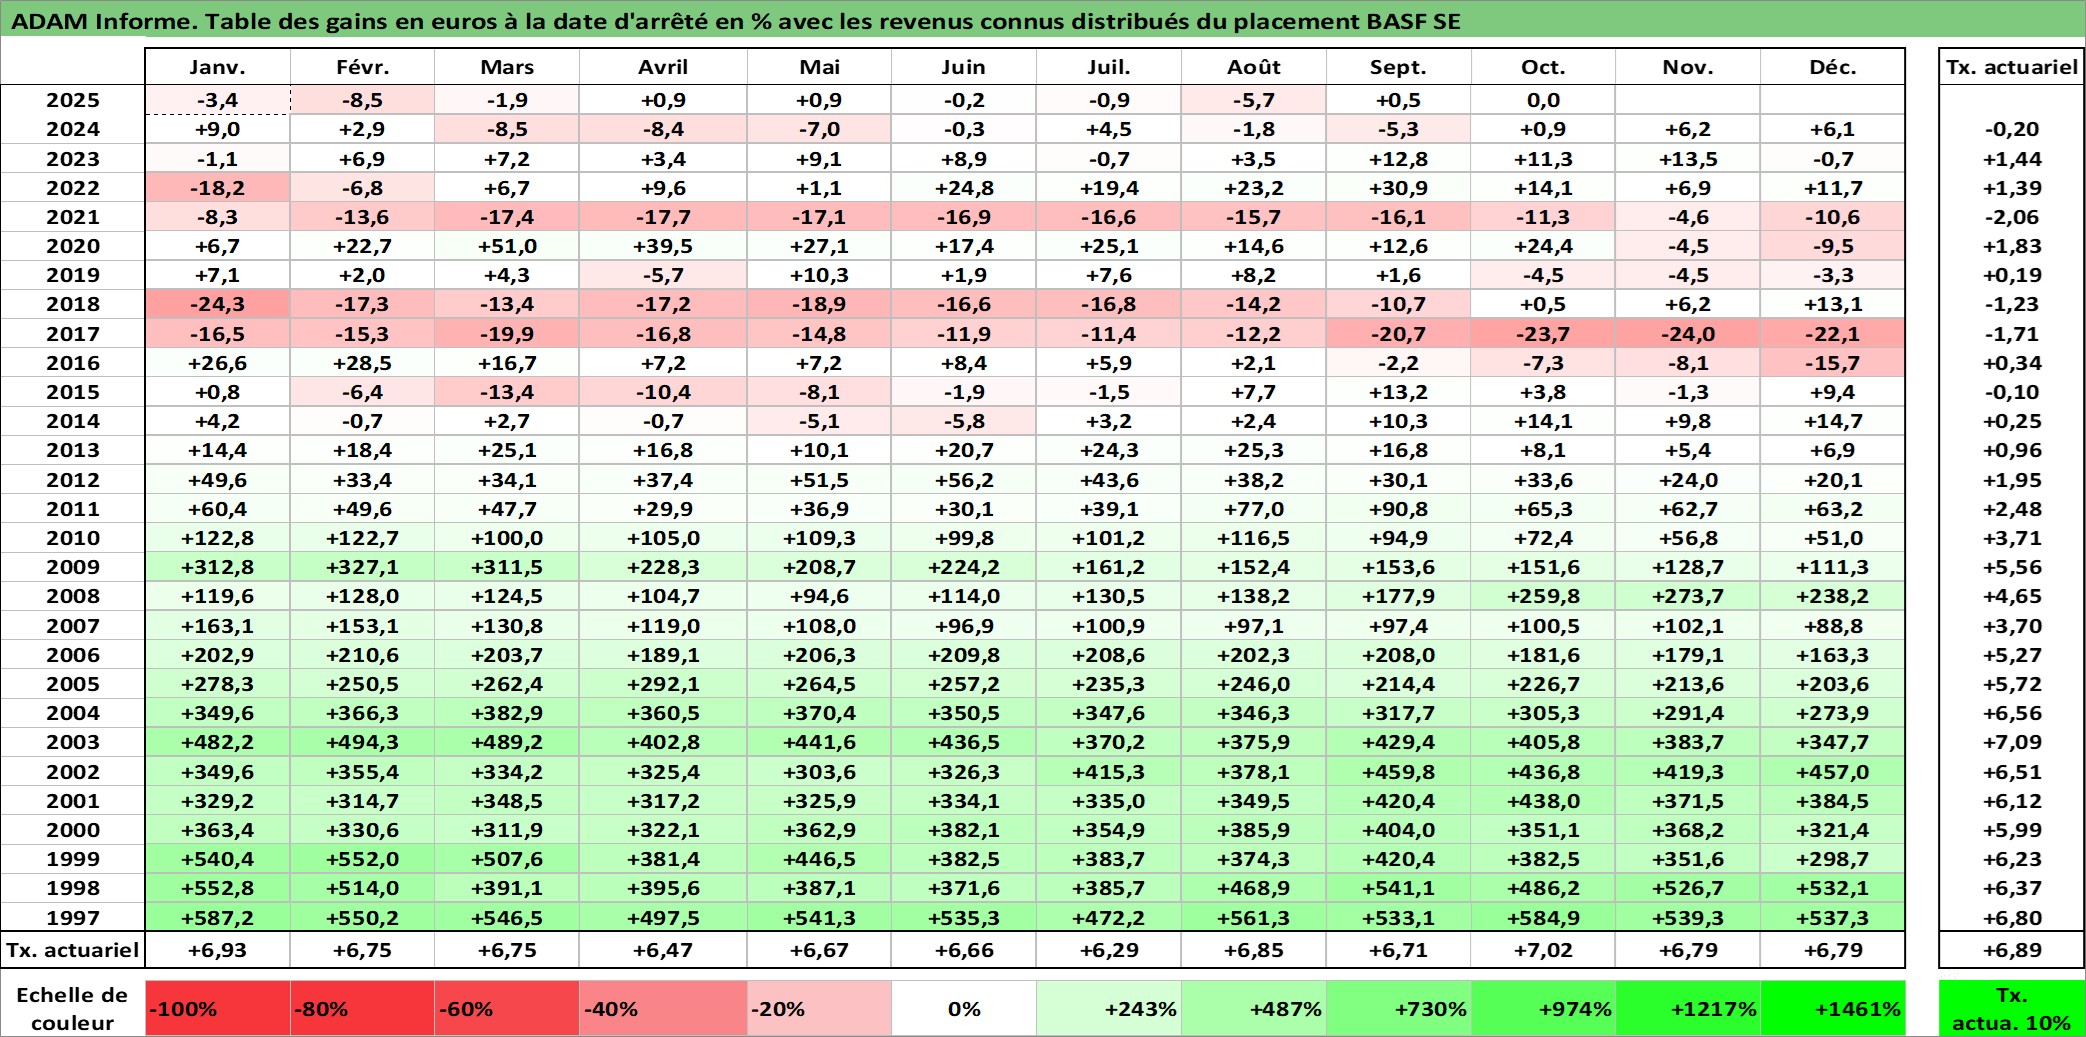The image size is (2086, 1037).
Task: Click the -100% red color scale swatch
Action: click(218, 1008)
